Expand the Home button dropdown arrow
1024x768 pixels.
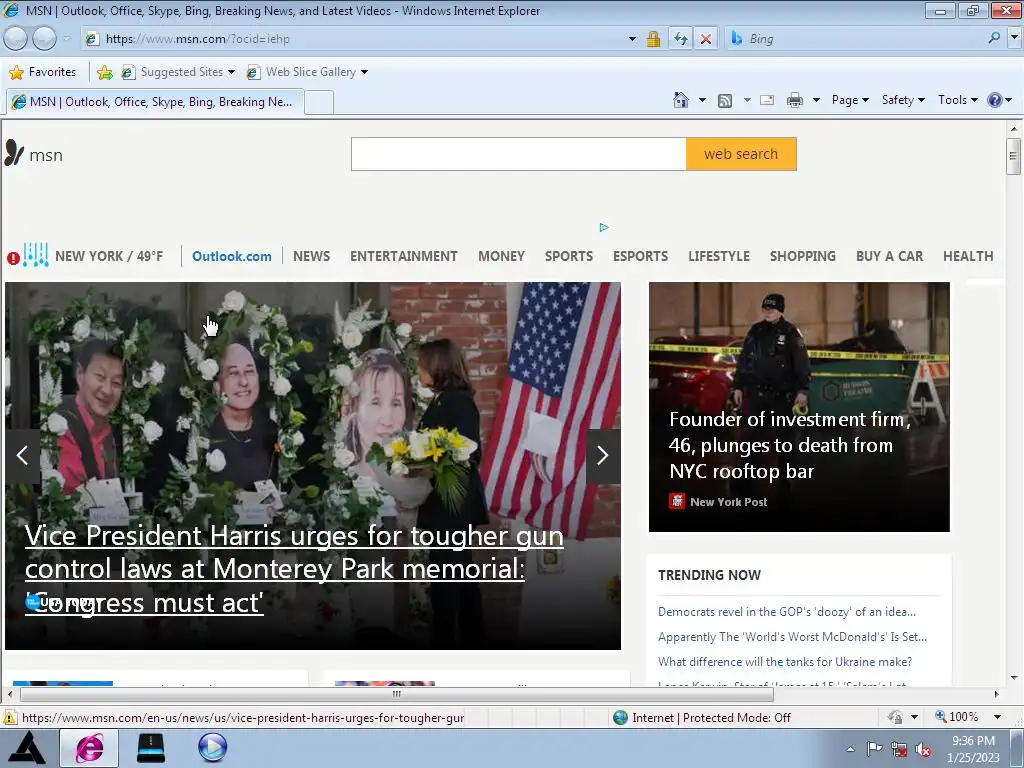pos(702,100)
